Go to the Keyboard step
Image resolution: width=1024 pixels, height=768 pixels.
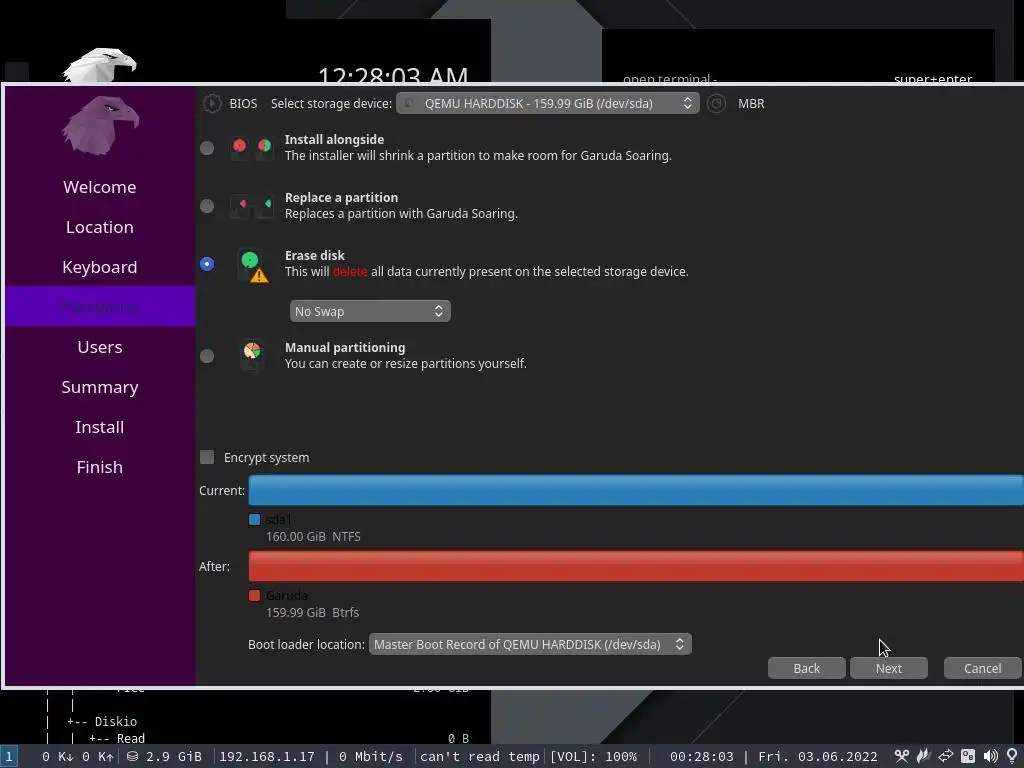pyautogui.click(x=100, y=267)
